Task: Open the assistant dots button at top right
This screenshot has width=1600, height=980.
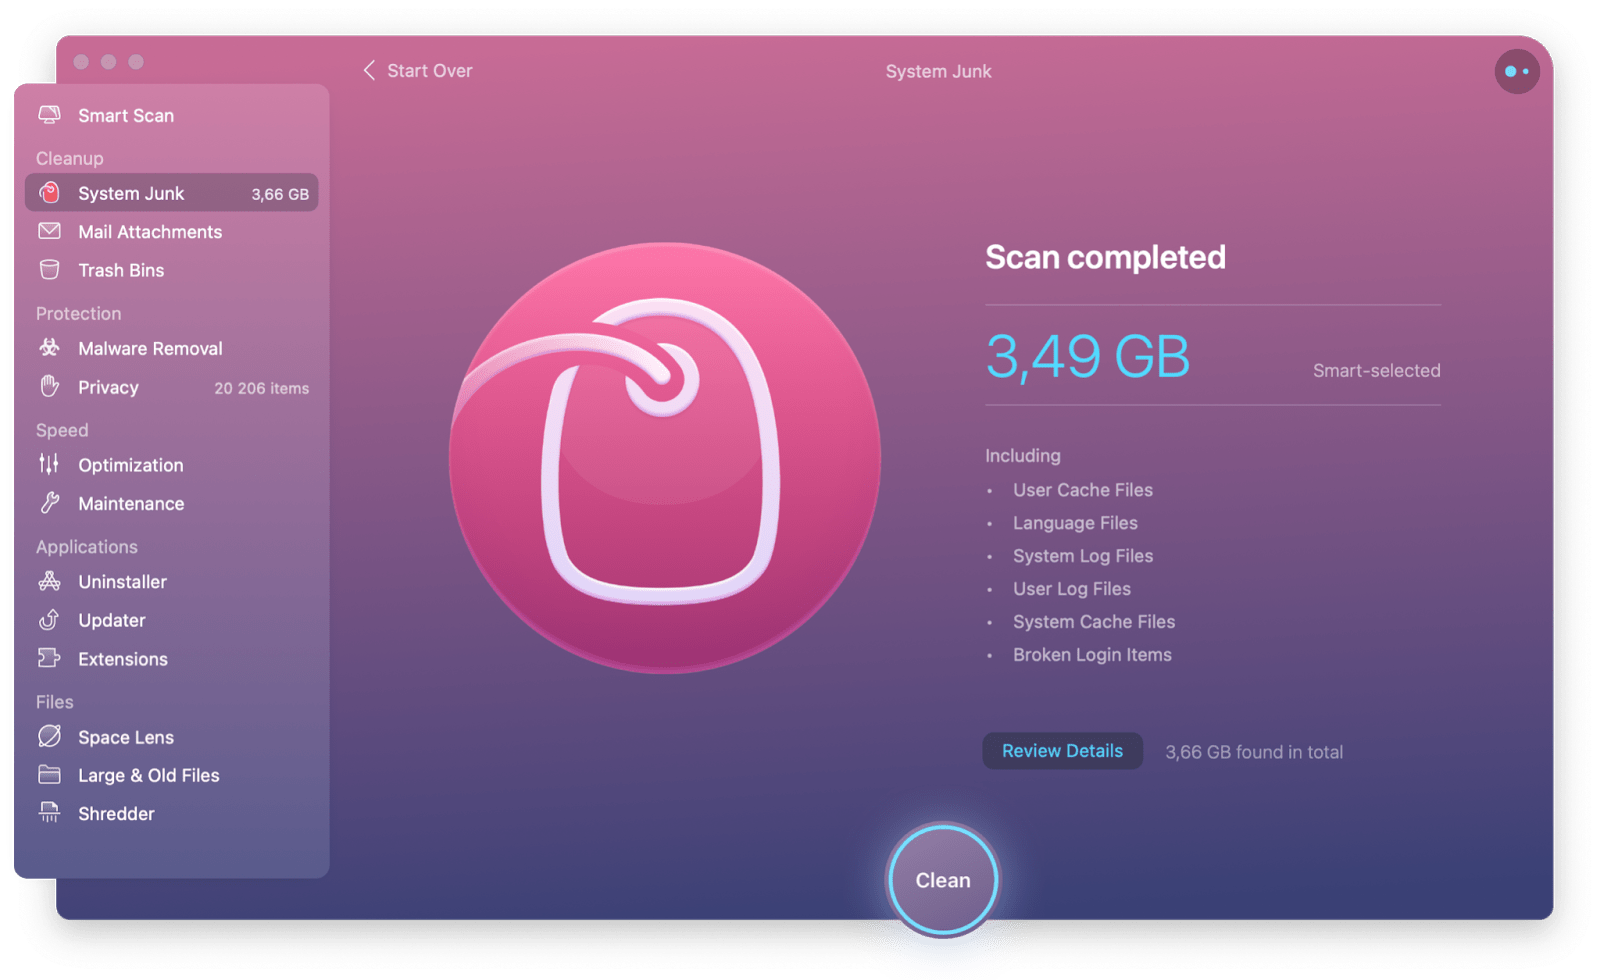Action: pos(1517,71)
